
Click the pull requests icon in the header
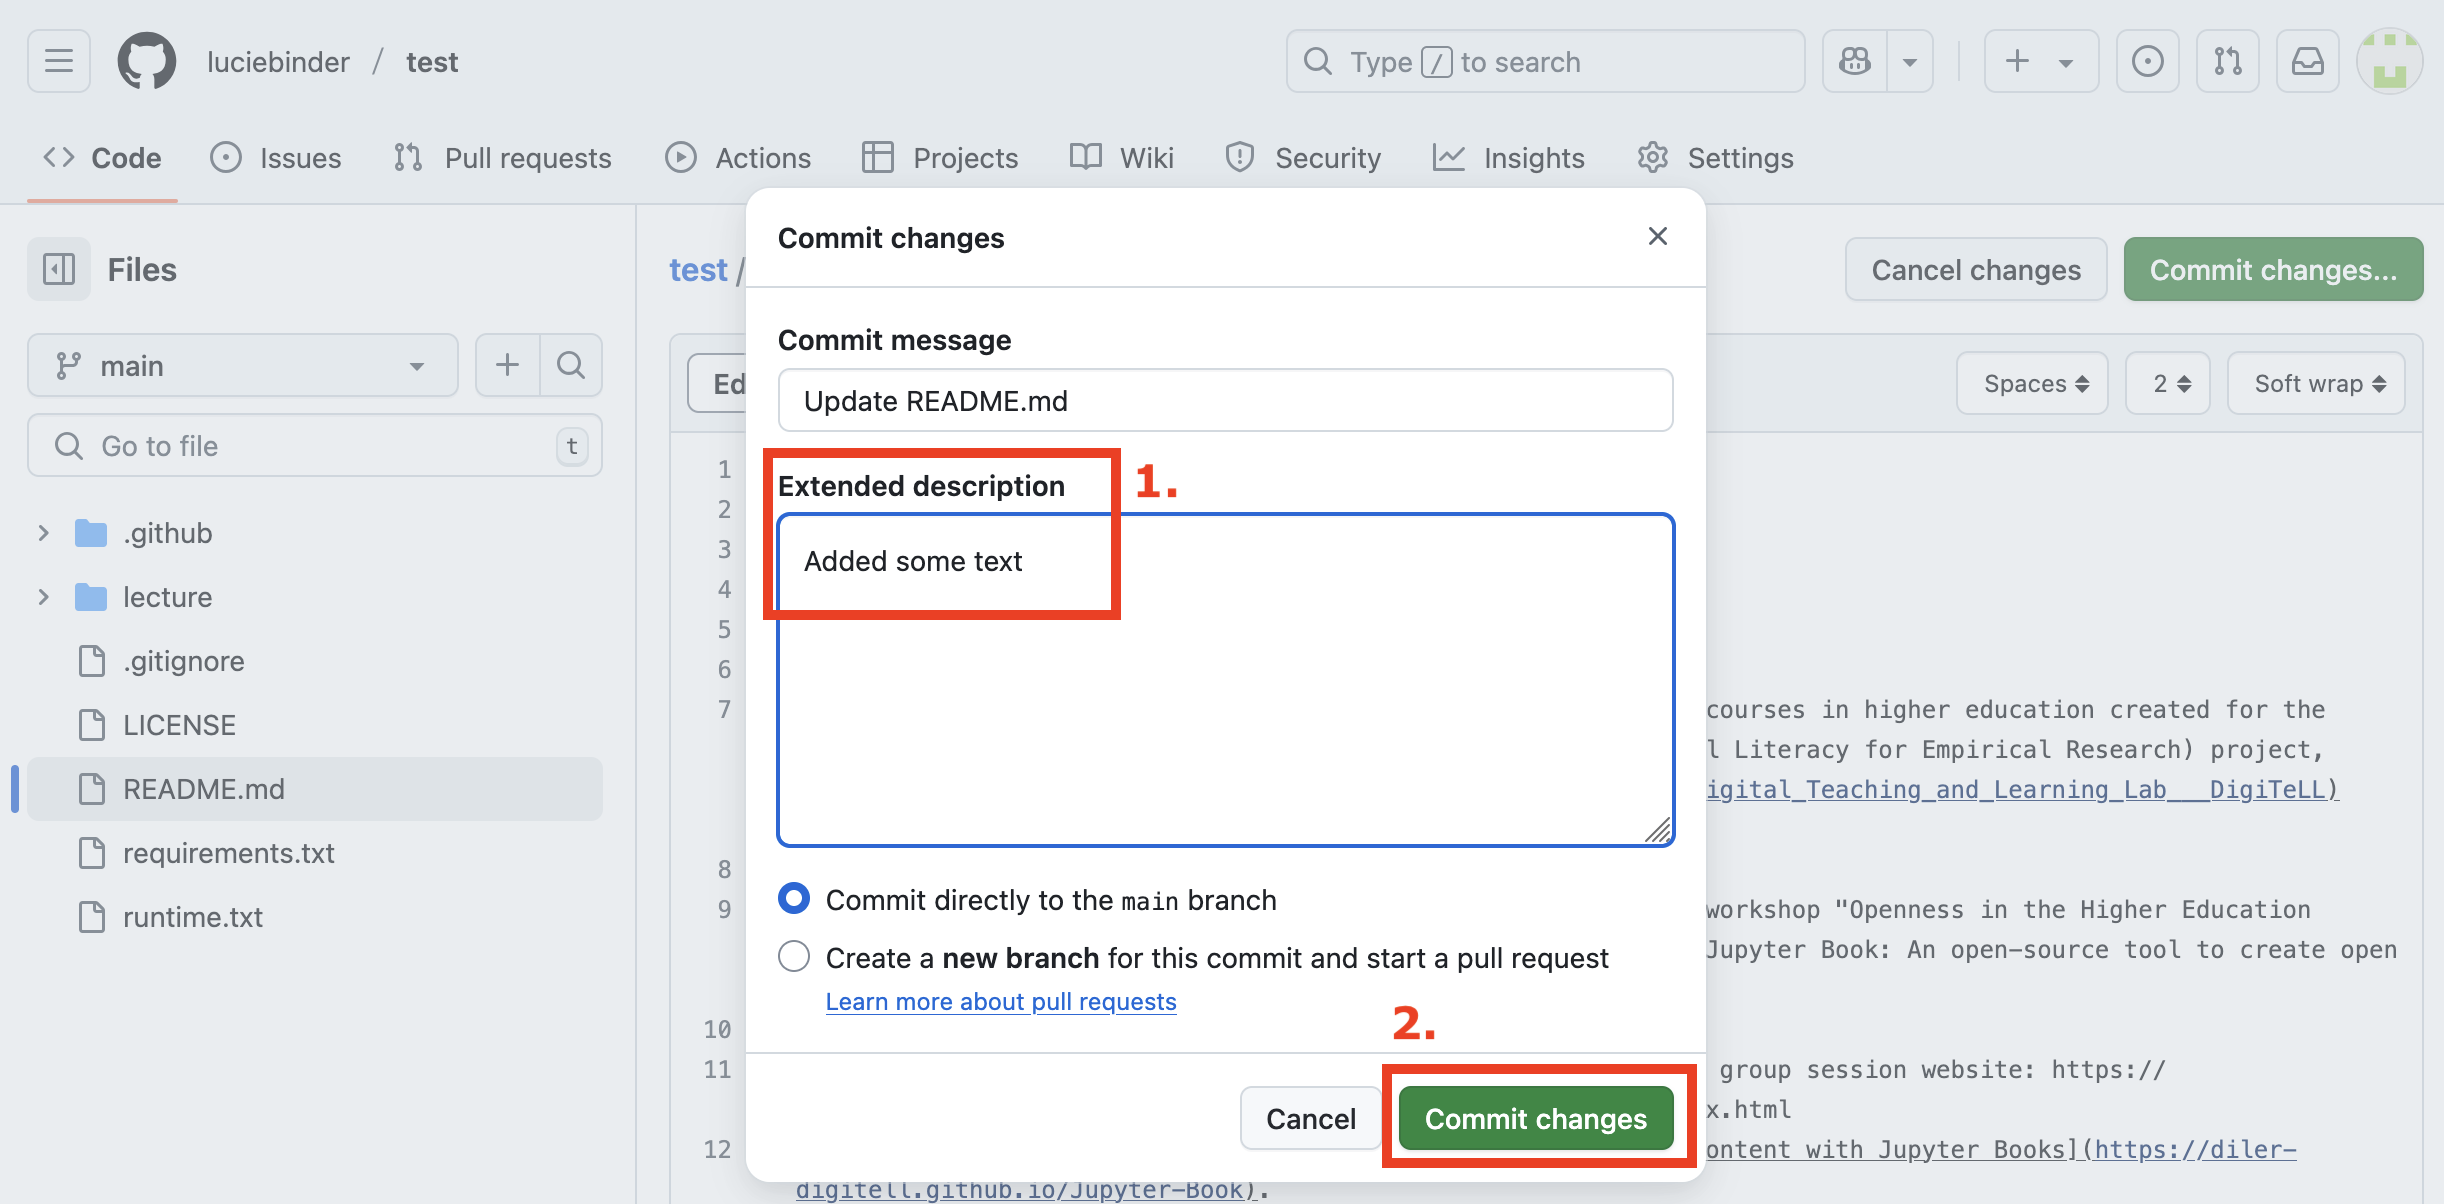point(2228,61)
